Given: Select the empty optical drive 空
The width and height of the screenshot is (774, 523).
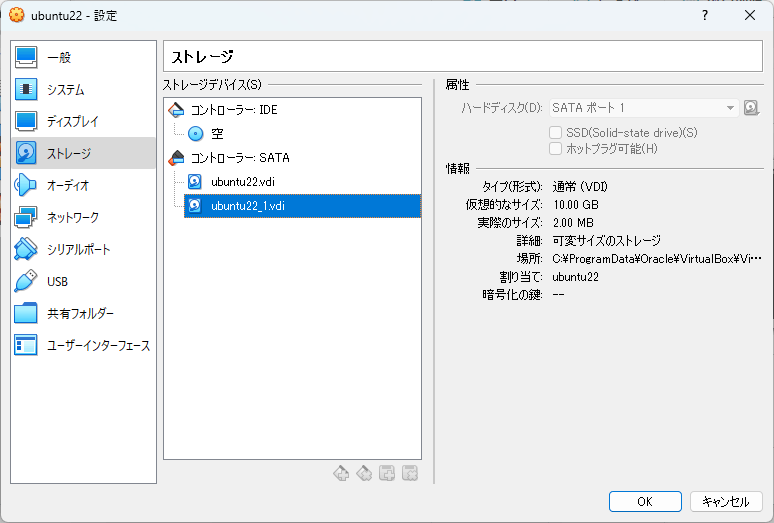Looking at the screenshot, I should [303, 133].
